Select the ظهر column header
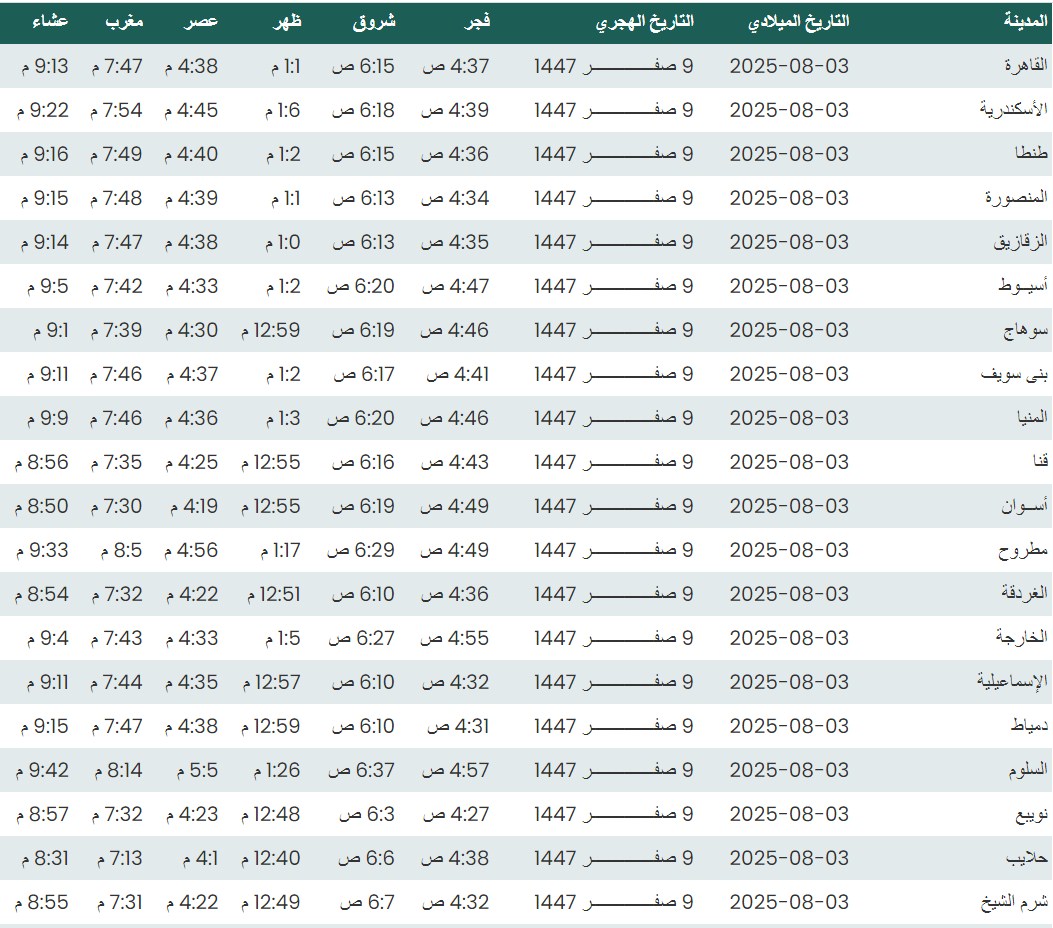Viewport: 1053px width, 928px height. tap(289, 21)
